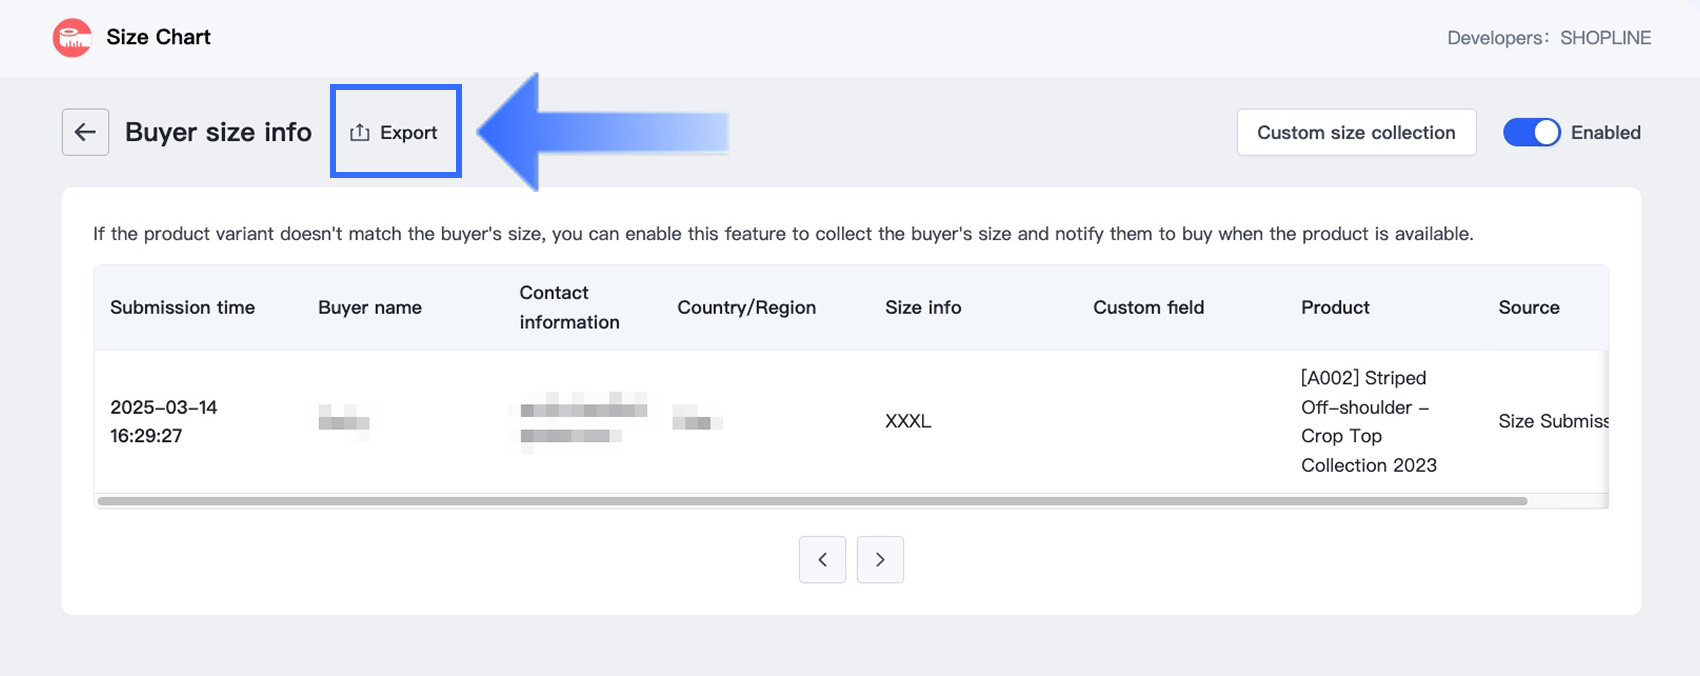Click the SHOPLINE developer name
The height and width of the screenshot is (676, 1700).
pos(1605,38)
